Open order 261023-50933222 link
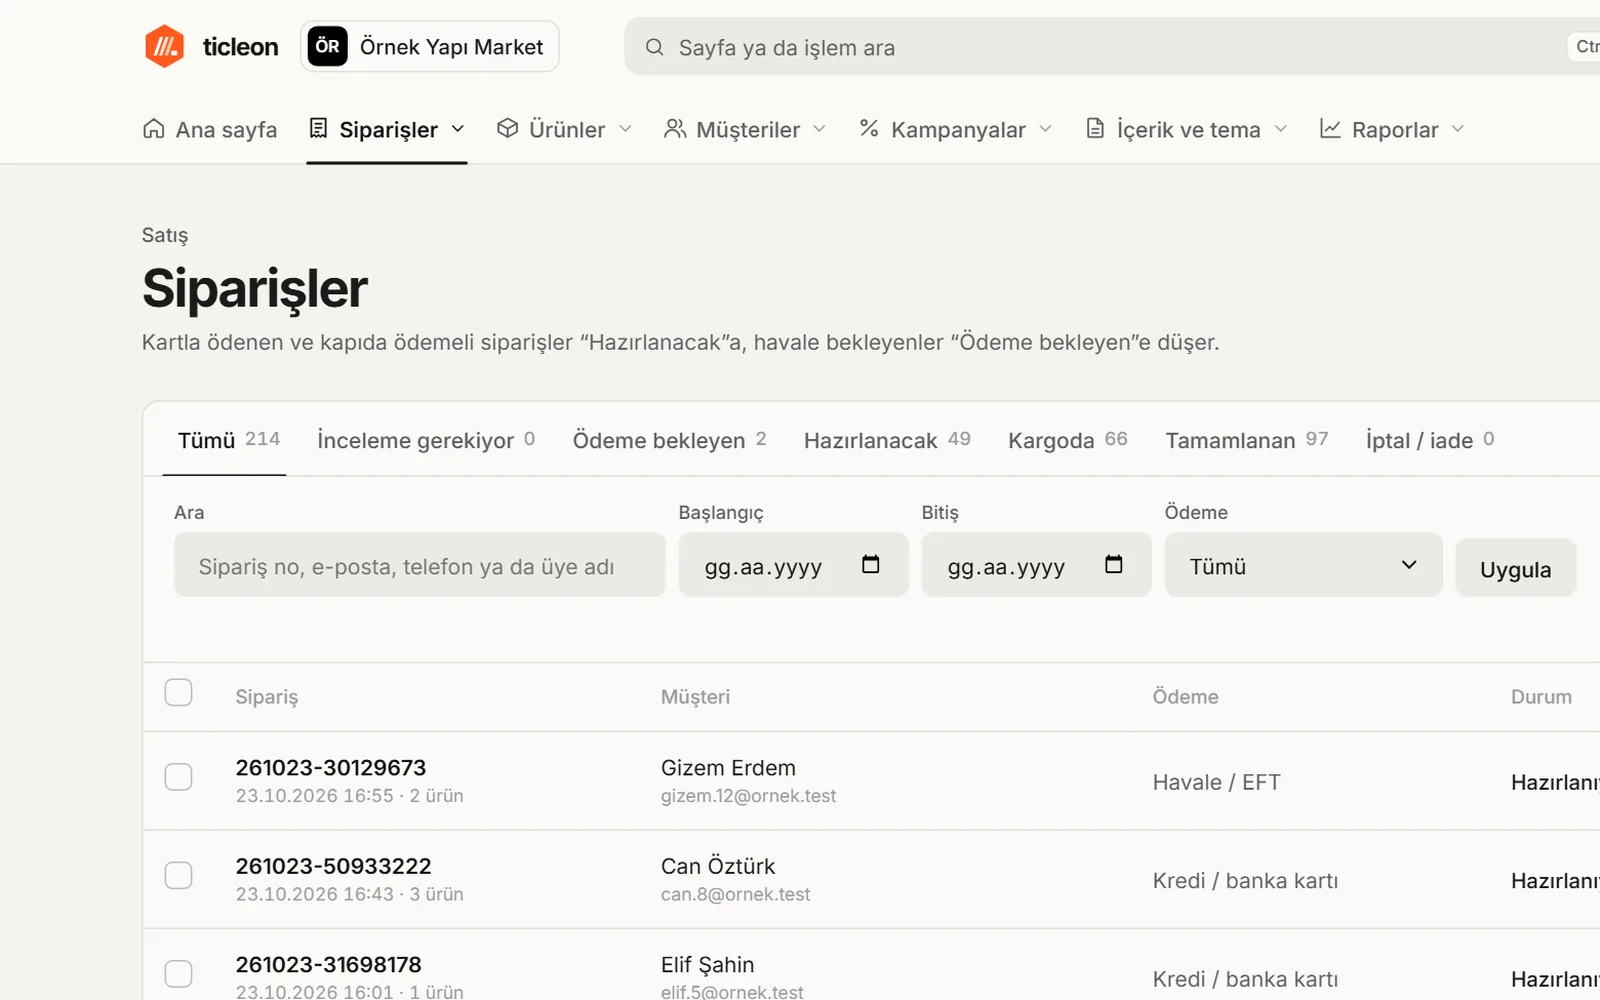The image size is (1600, 1000). (333, 866)
